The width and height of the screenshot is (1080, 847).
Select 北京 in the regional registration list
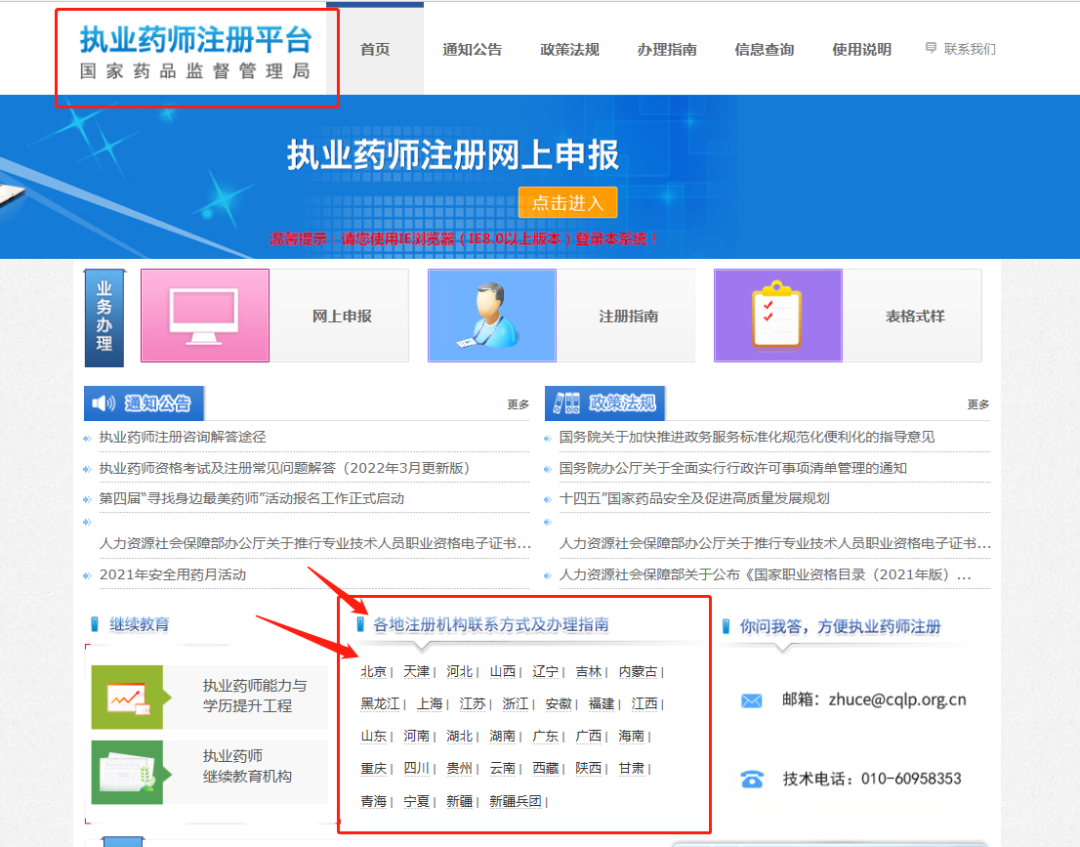tap(373, 672)
